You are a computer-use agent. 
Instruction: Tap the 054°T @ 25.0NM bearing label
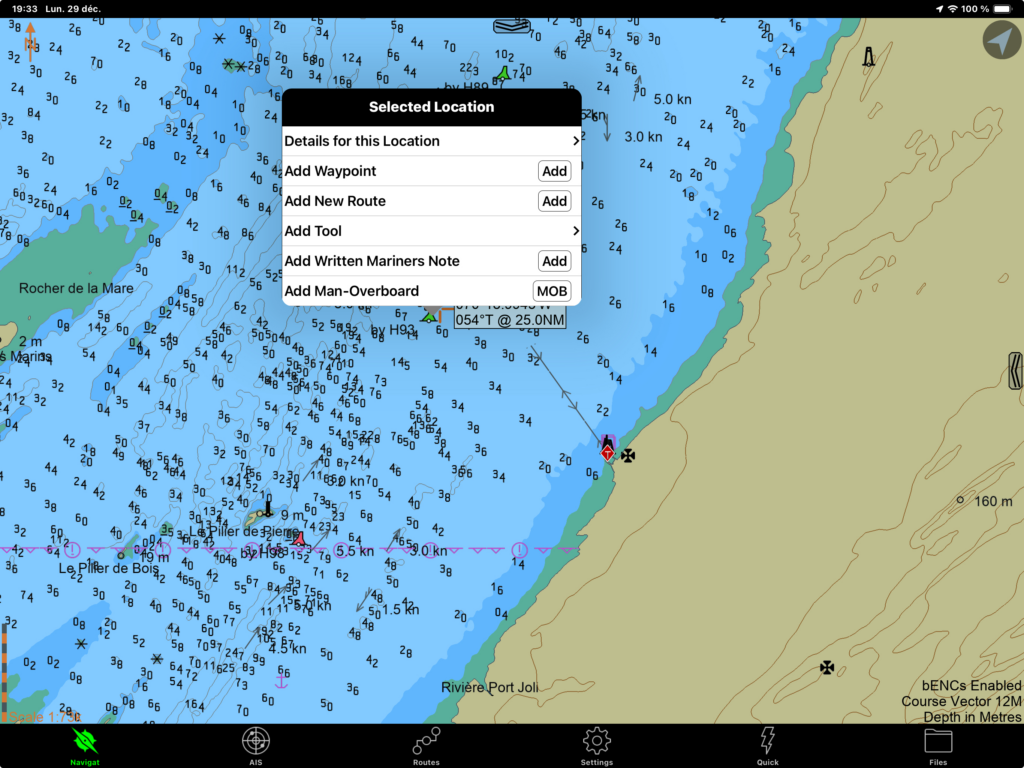click(x=510, y=320)
